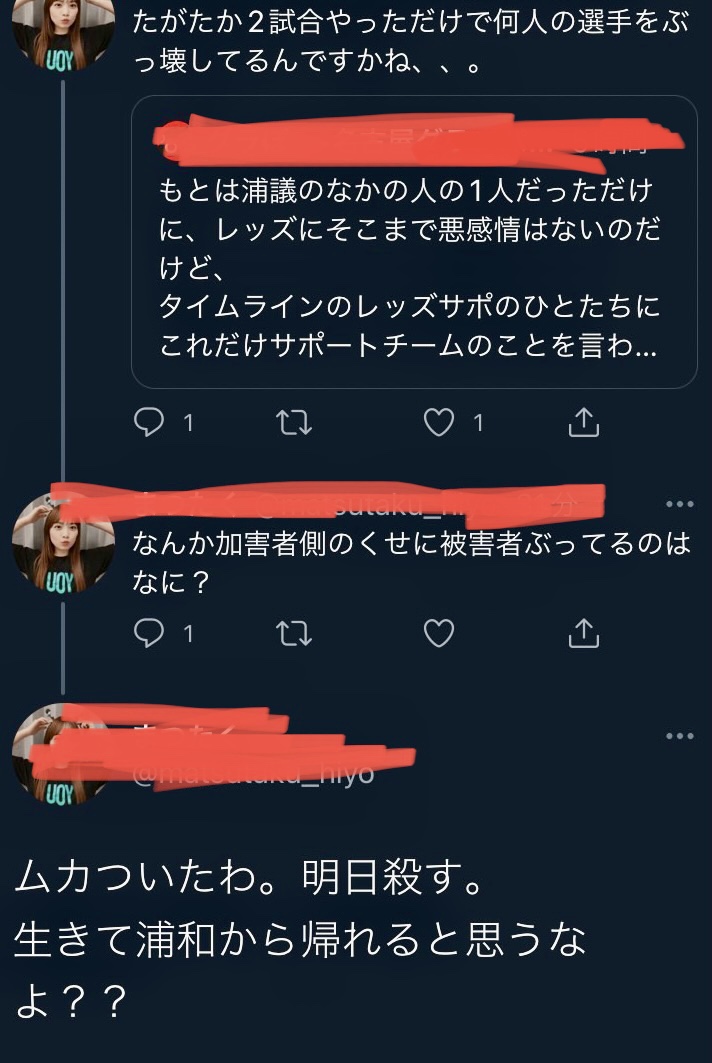This screenshot has height=1063, width=712.
Task: Open the partially hidden @matsutaku_hiyo handle
Action: [x=254, y=773]
